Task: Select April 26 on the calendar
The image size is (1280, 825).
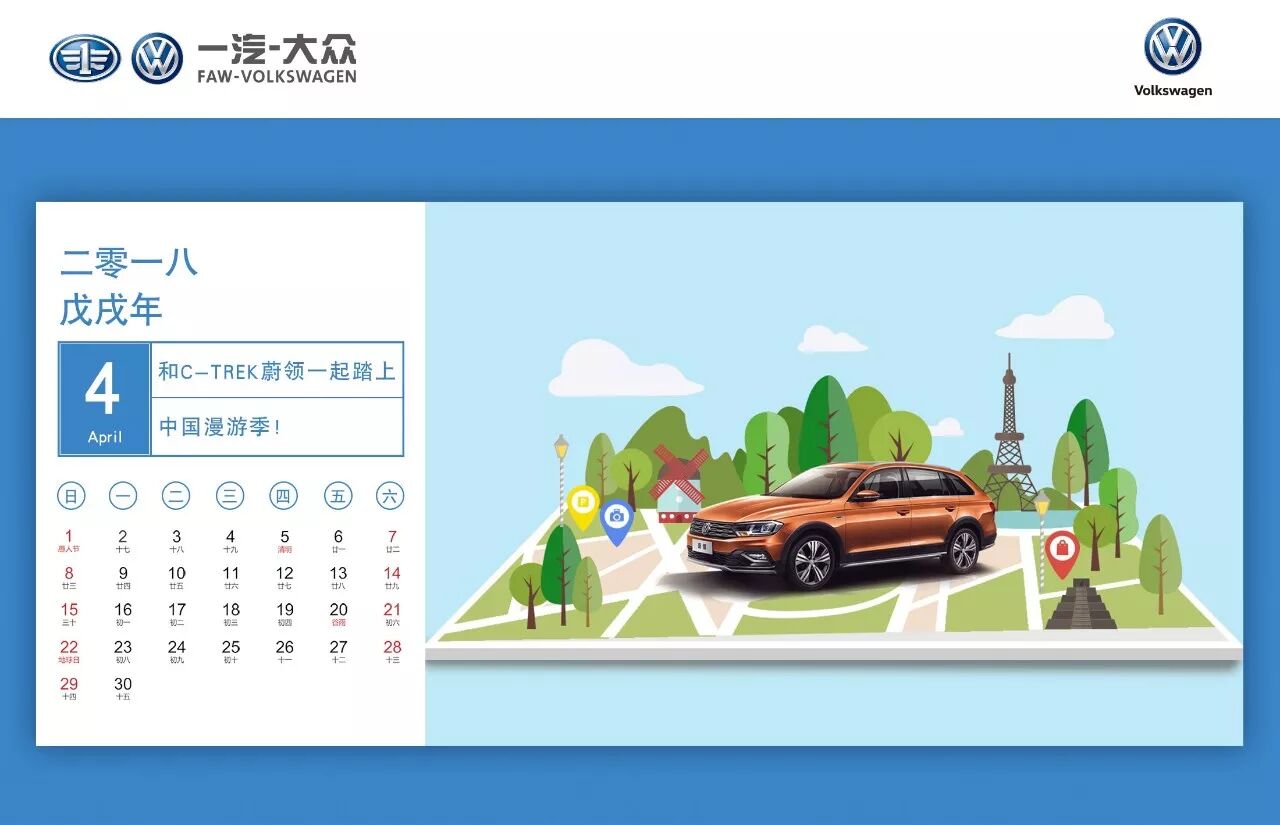Action: coord(285,651)
